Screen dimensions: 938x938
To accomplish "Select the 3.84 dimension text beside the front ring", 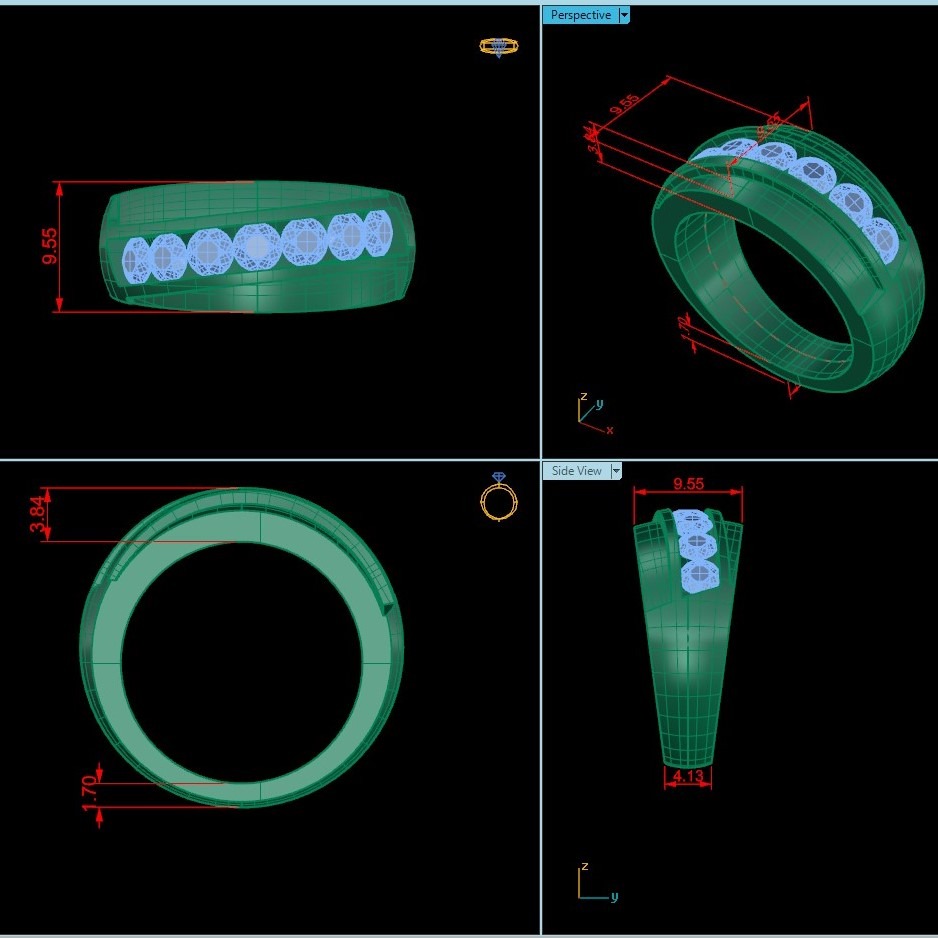I will 37,514.
